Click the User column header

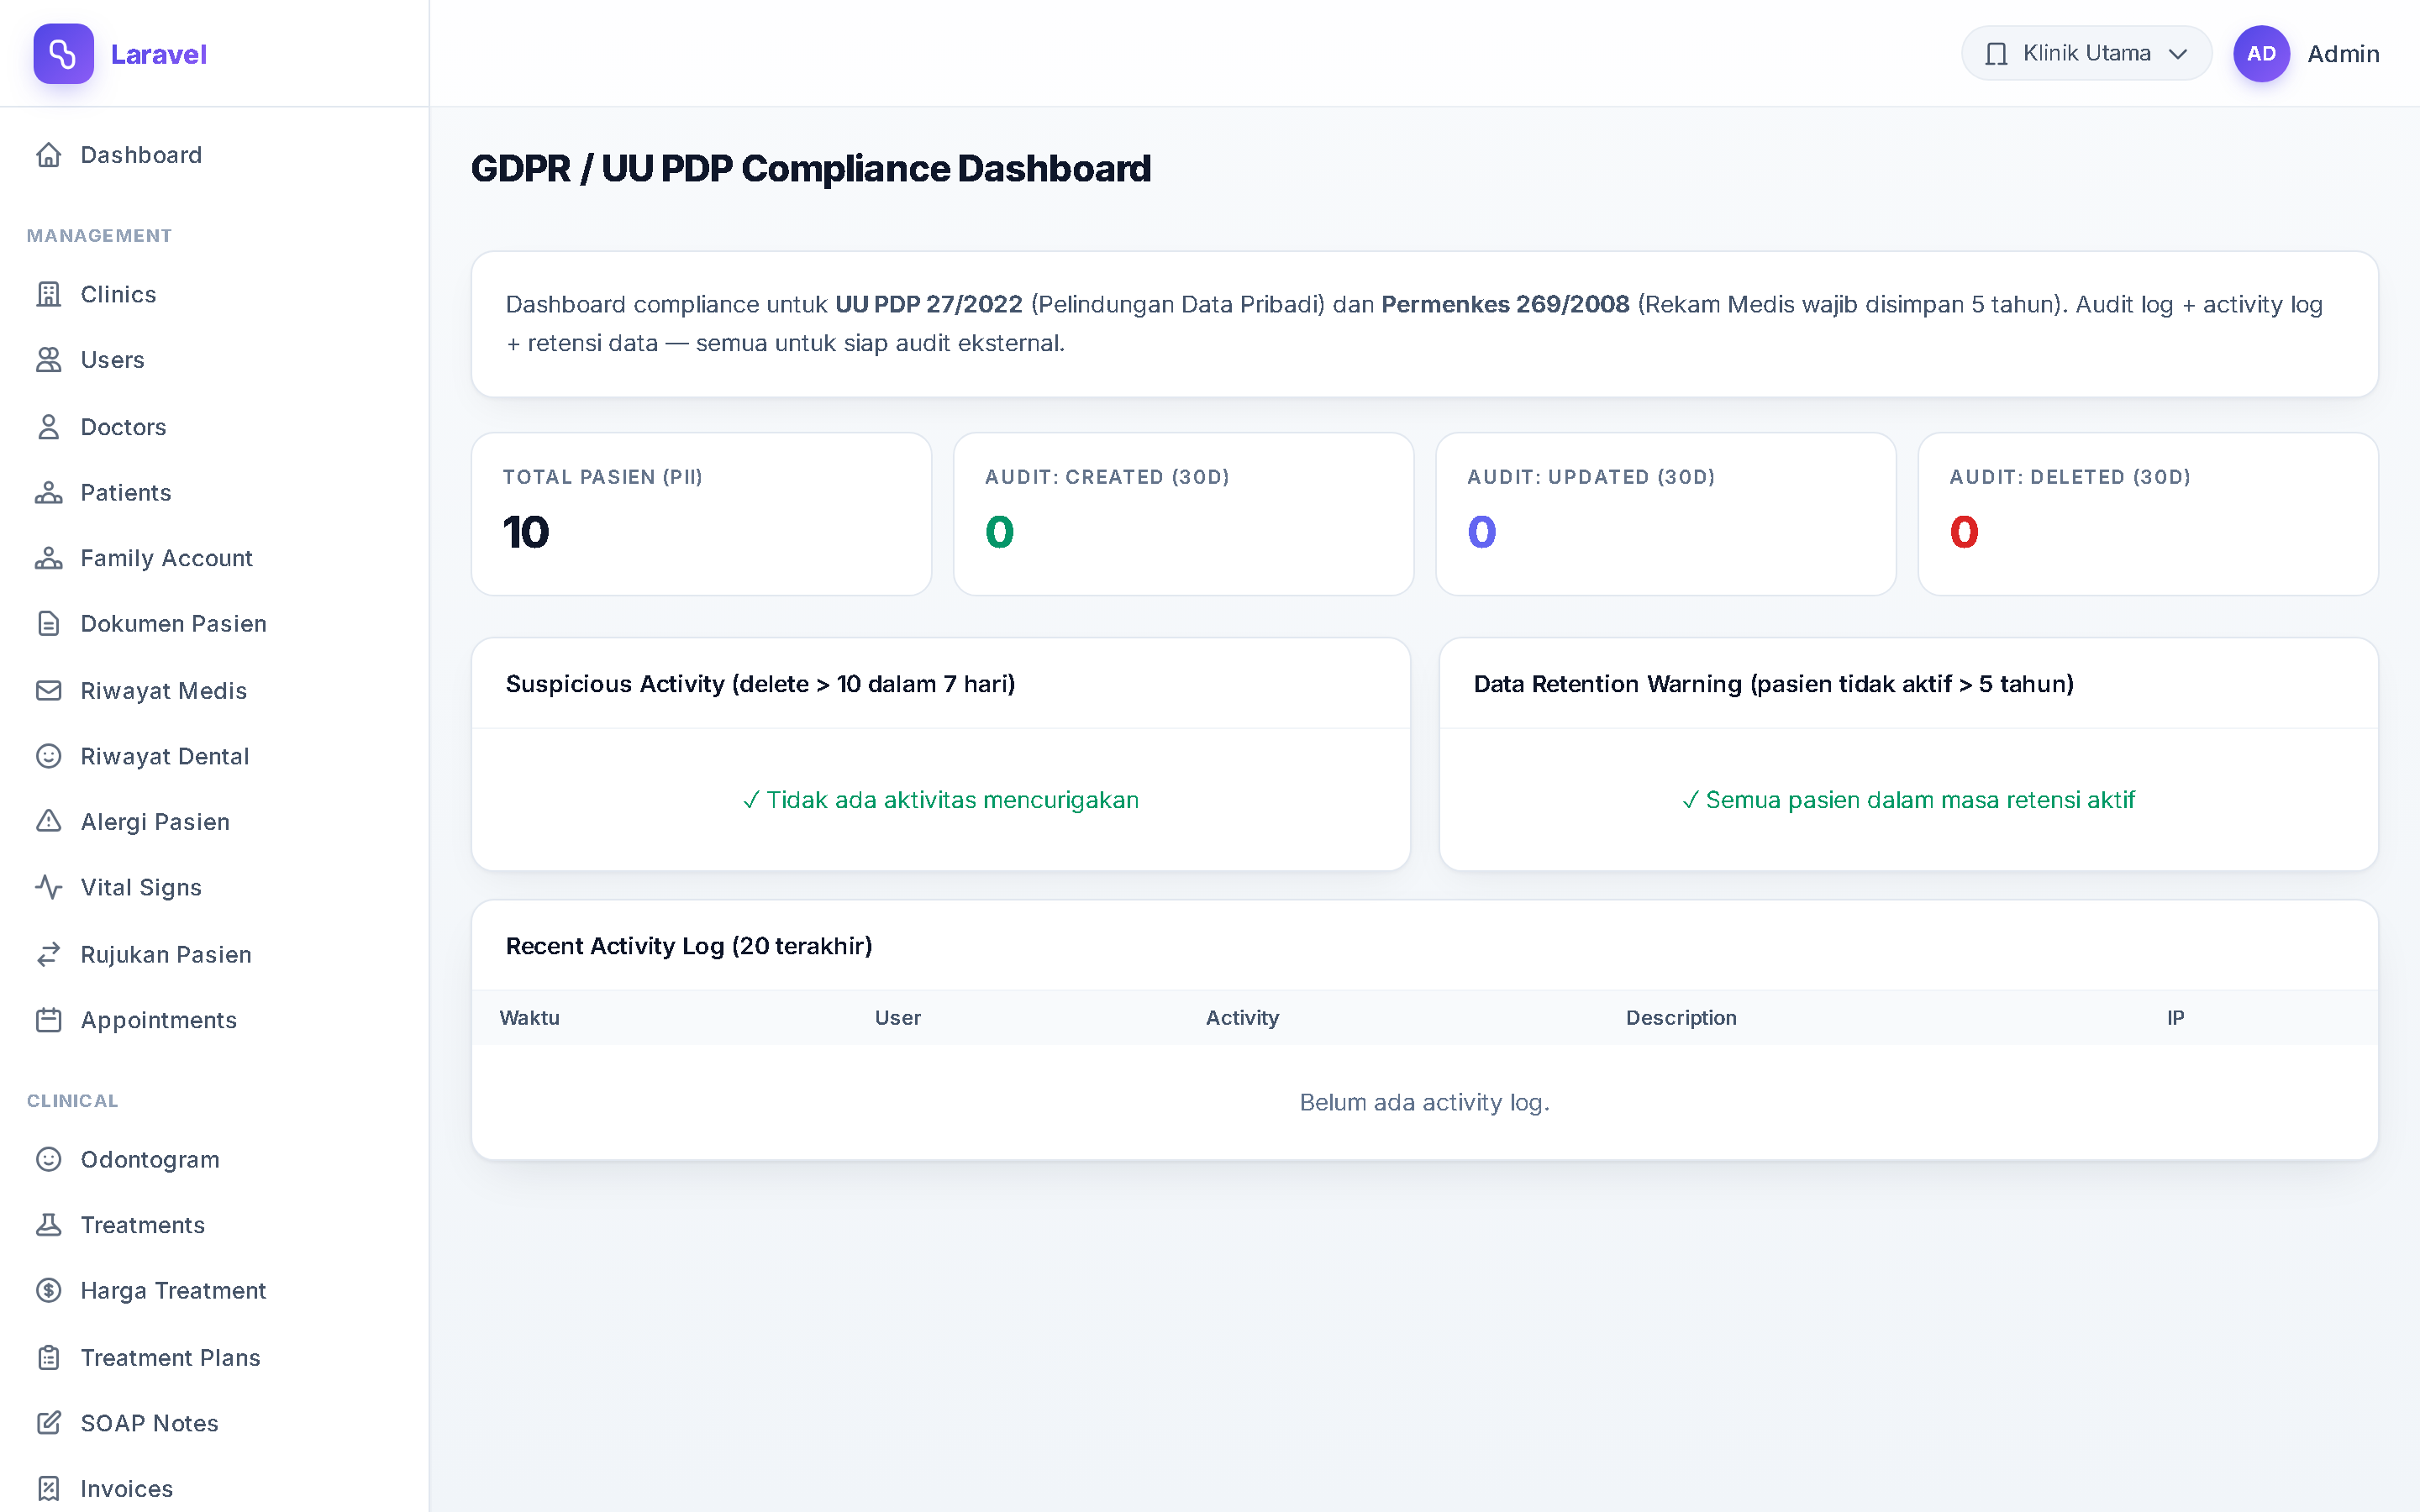[x=898, y=1018]
